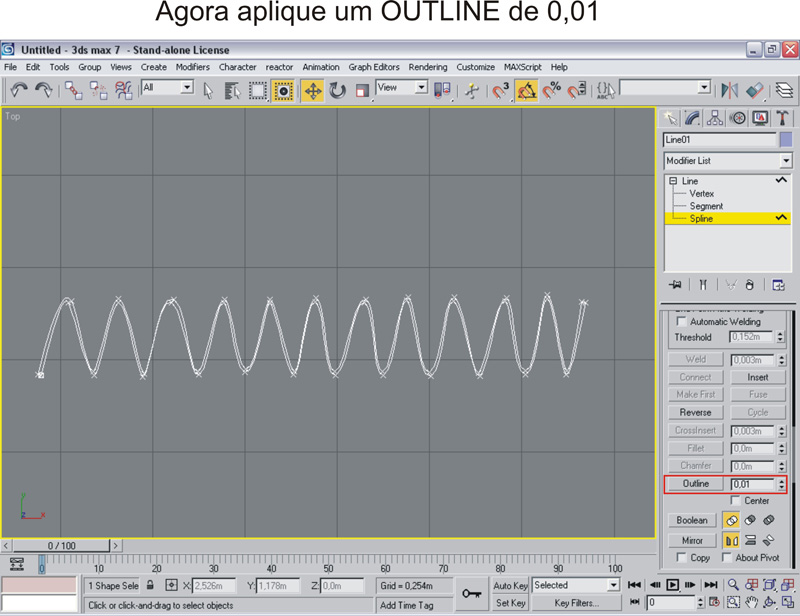This screenshot has height=616, width=800.
Task: Choose the Select Object arrow tool
Action: (208, 91)
